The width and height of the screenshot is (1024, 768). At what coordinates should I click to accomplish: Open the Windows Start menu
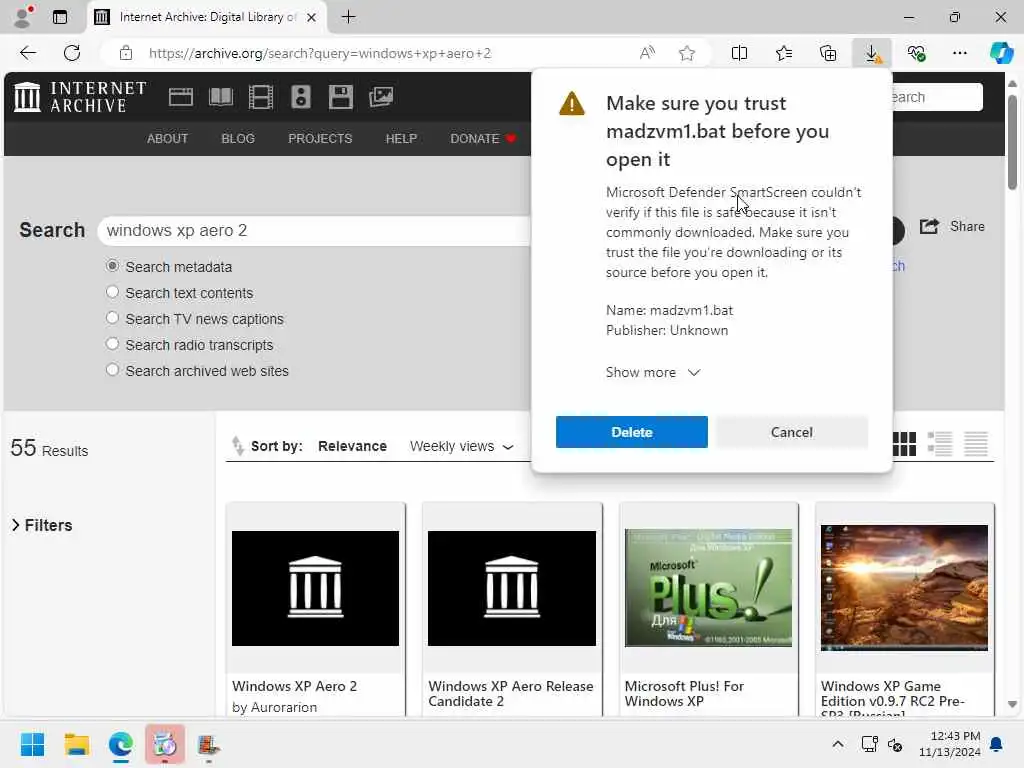click(33, 744)
